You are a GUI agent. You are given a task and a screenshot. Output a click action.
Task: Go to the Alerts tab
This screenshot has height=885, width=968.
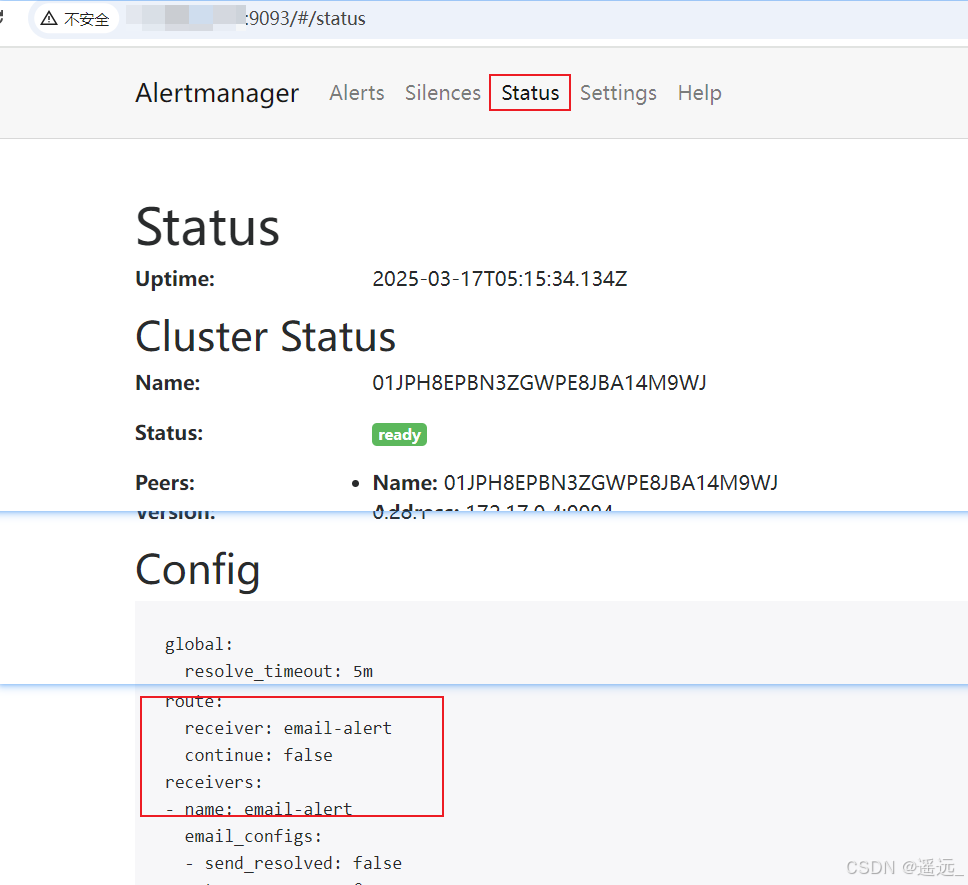(x=356, y=93)
